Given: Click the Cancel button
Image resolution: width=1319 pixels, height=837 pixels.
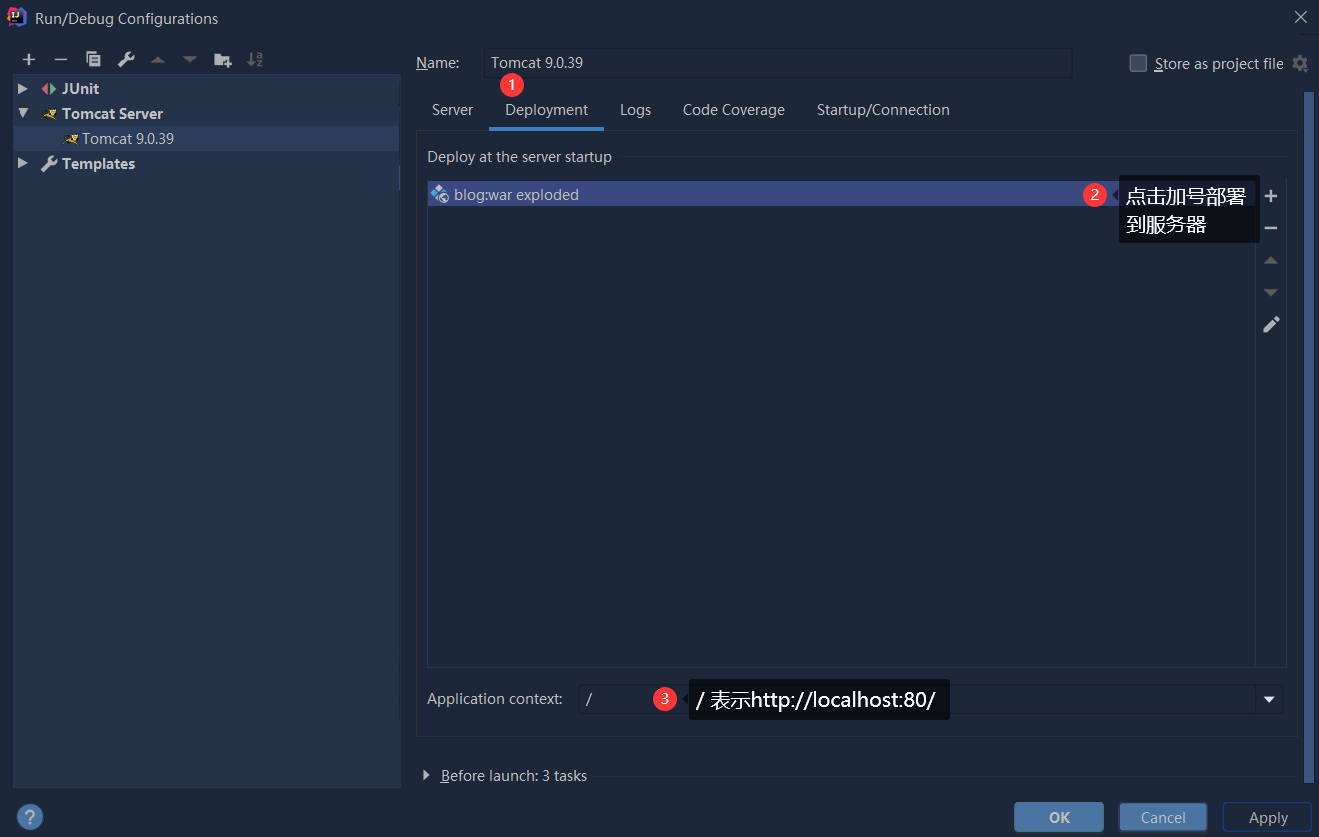Looking at the screenshot, I should [x=1163, y=817].
